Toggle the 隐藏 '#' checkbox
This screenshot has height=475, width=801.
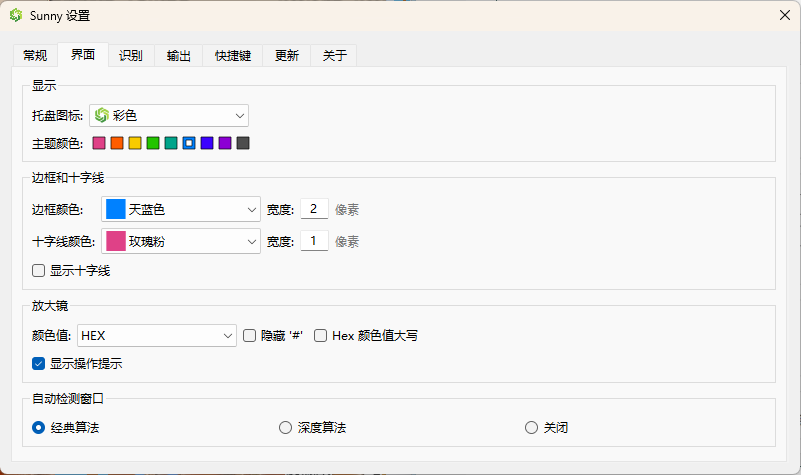(x=250, y=335)
